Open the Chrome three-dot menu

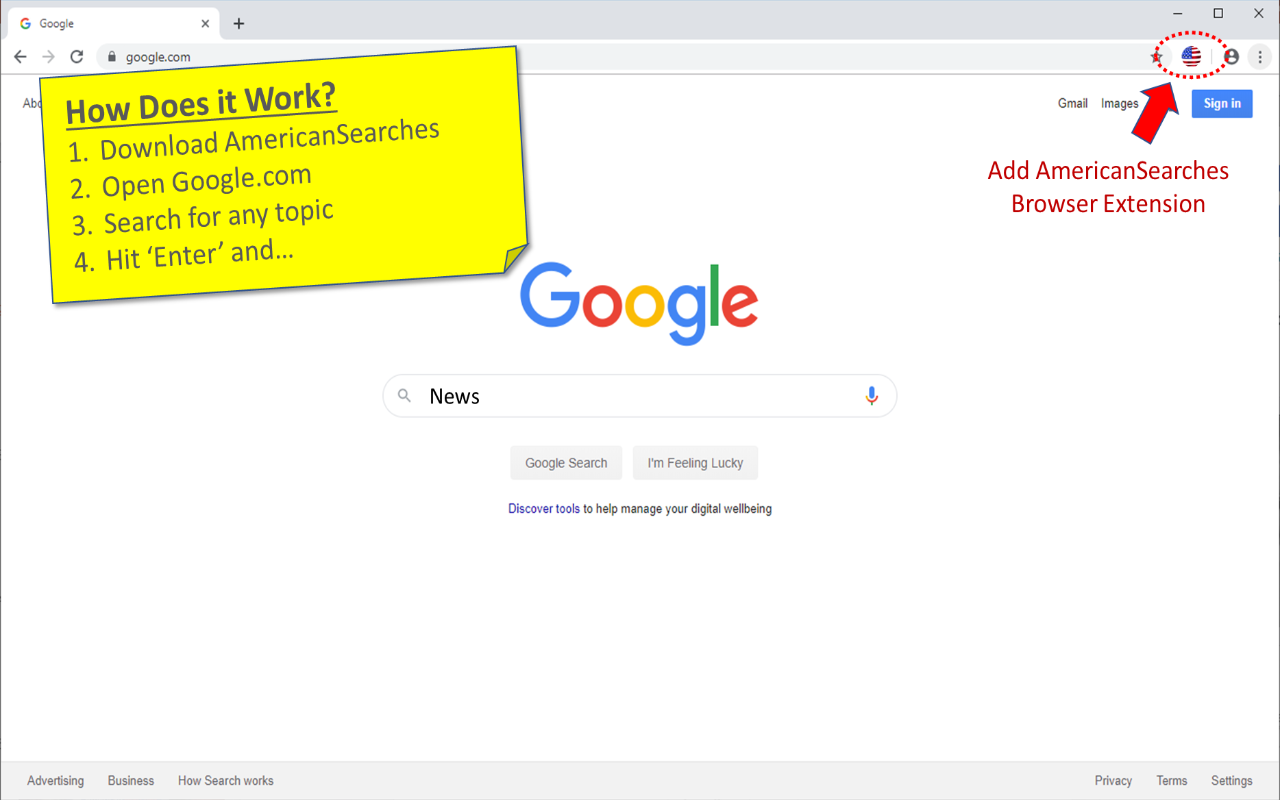pos(1259,56)
